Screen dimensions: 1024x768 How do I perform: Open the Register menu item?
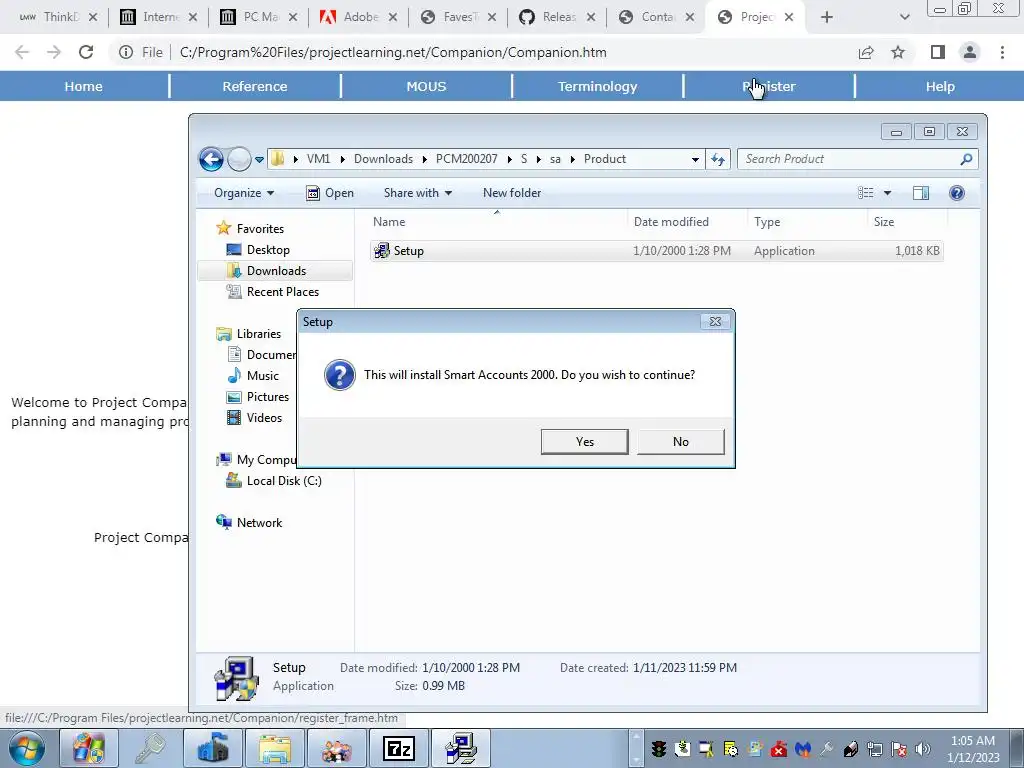769,86
